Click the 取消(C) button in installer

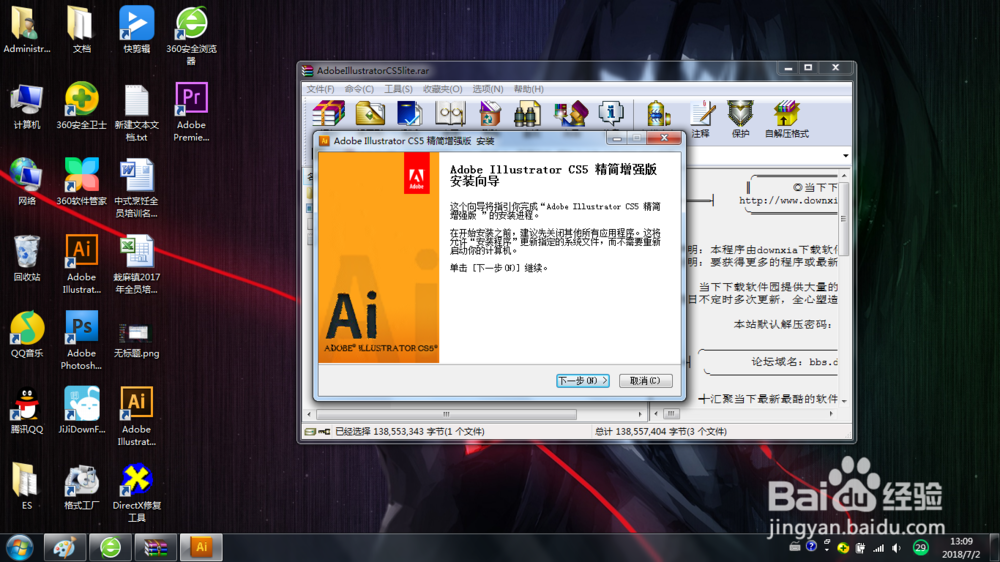coord(645,381)
